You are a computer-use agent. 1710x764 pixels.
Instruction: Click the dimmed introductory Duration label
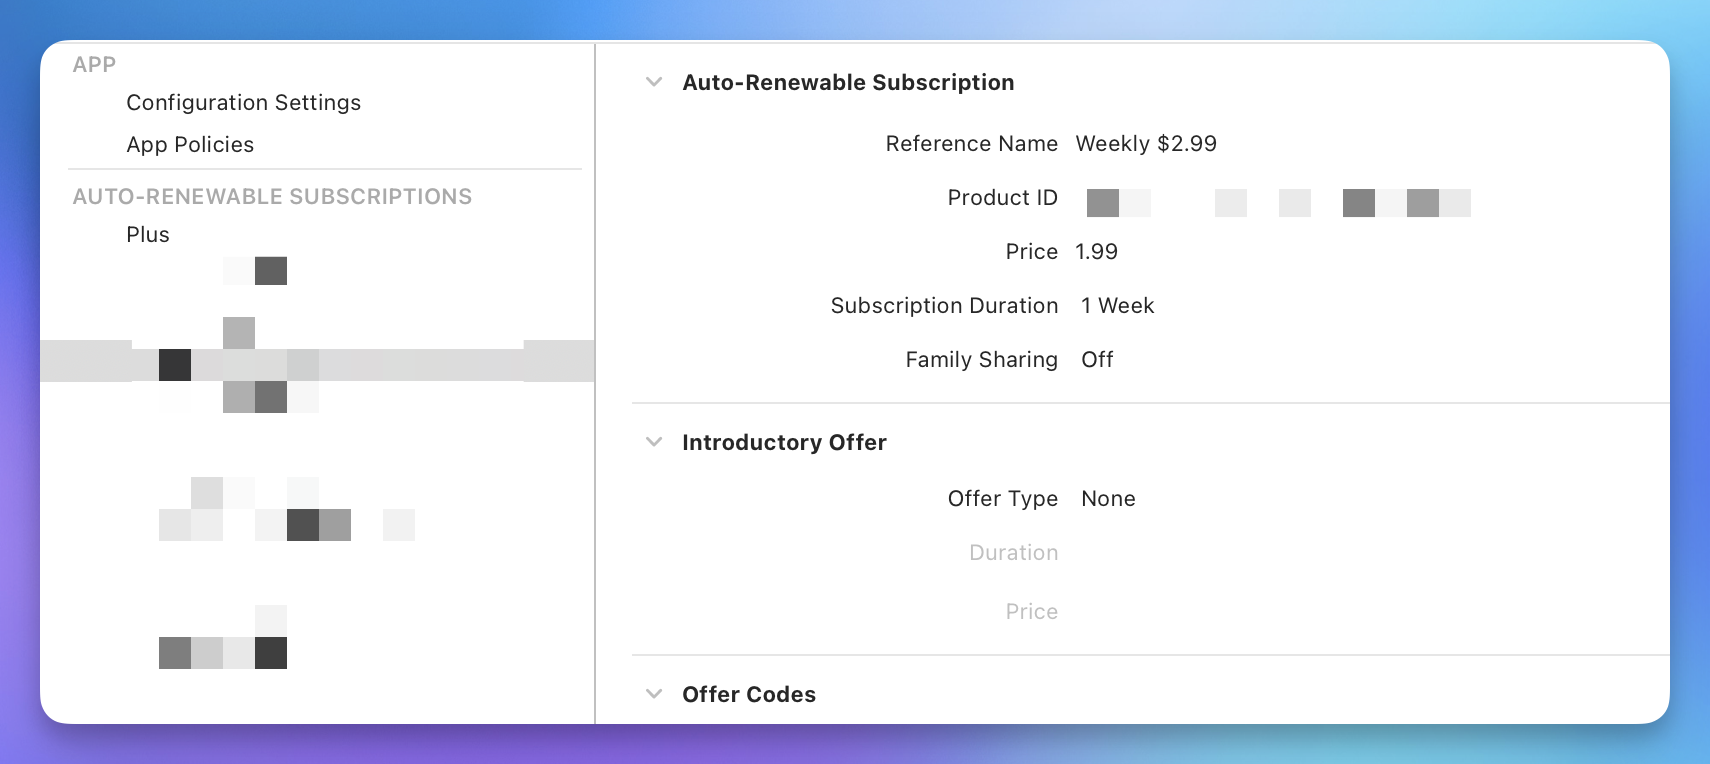point(1013,553)
